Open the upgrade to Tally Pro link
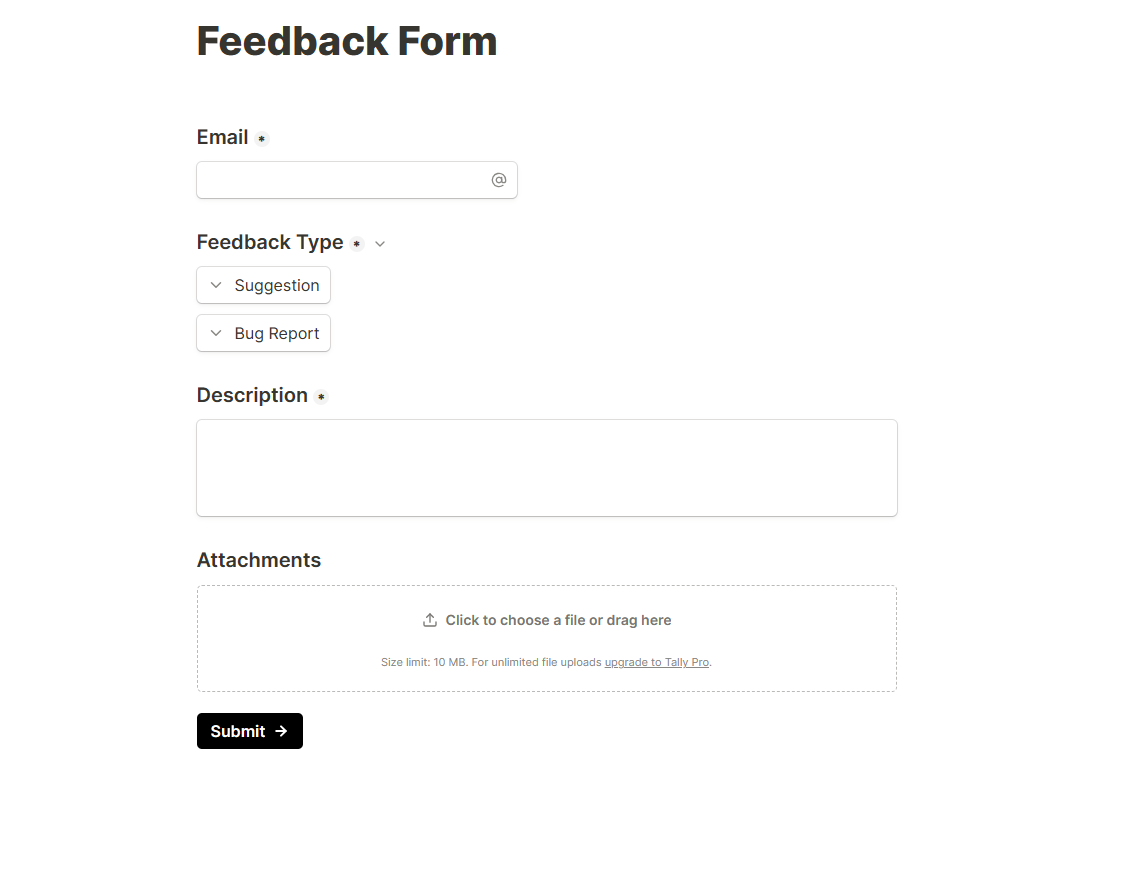This screenshot has height=881, width=1127. coord(657,662)
